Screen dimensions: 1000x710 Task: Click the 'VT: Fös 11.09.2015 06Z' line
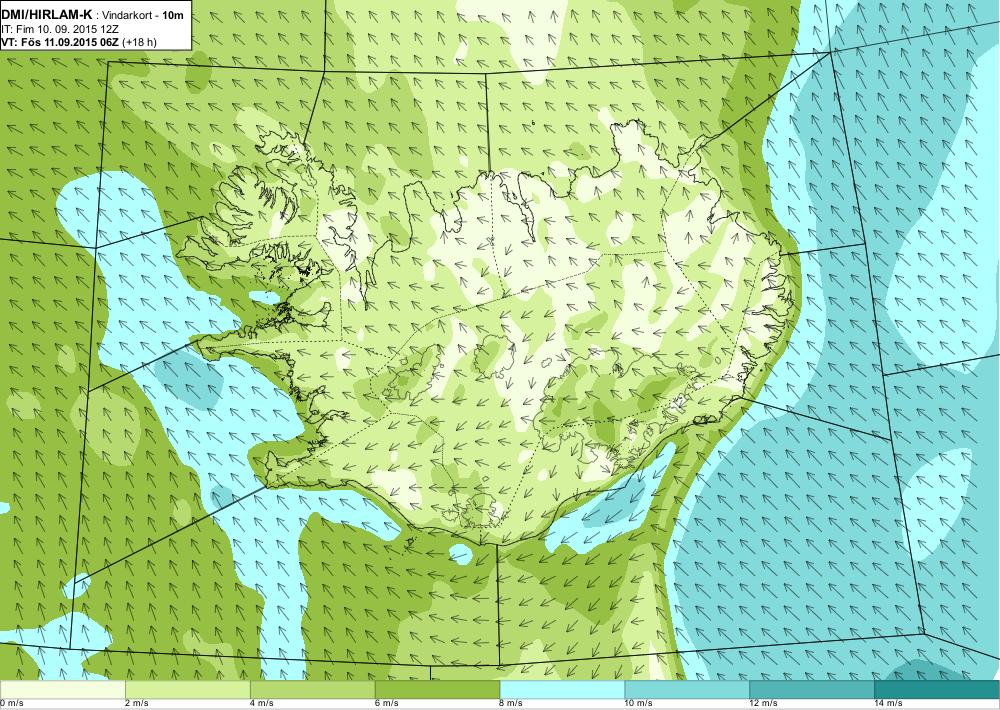60,42
